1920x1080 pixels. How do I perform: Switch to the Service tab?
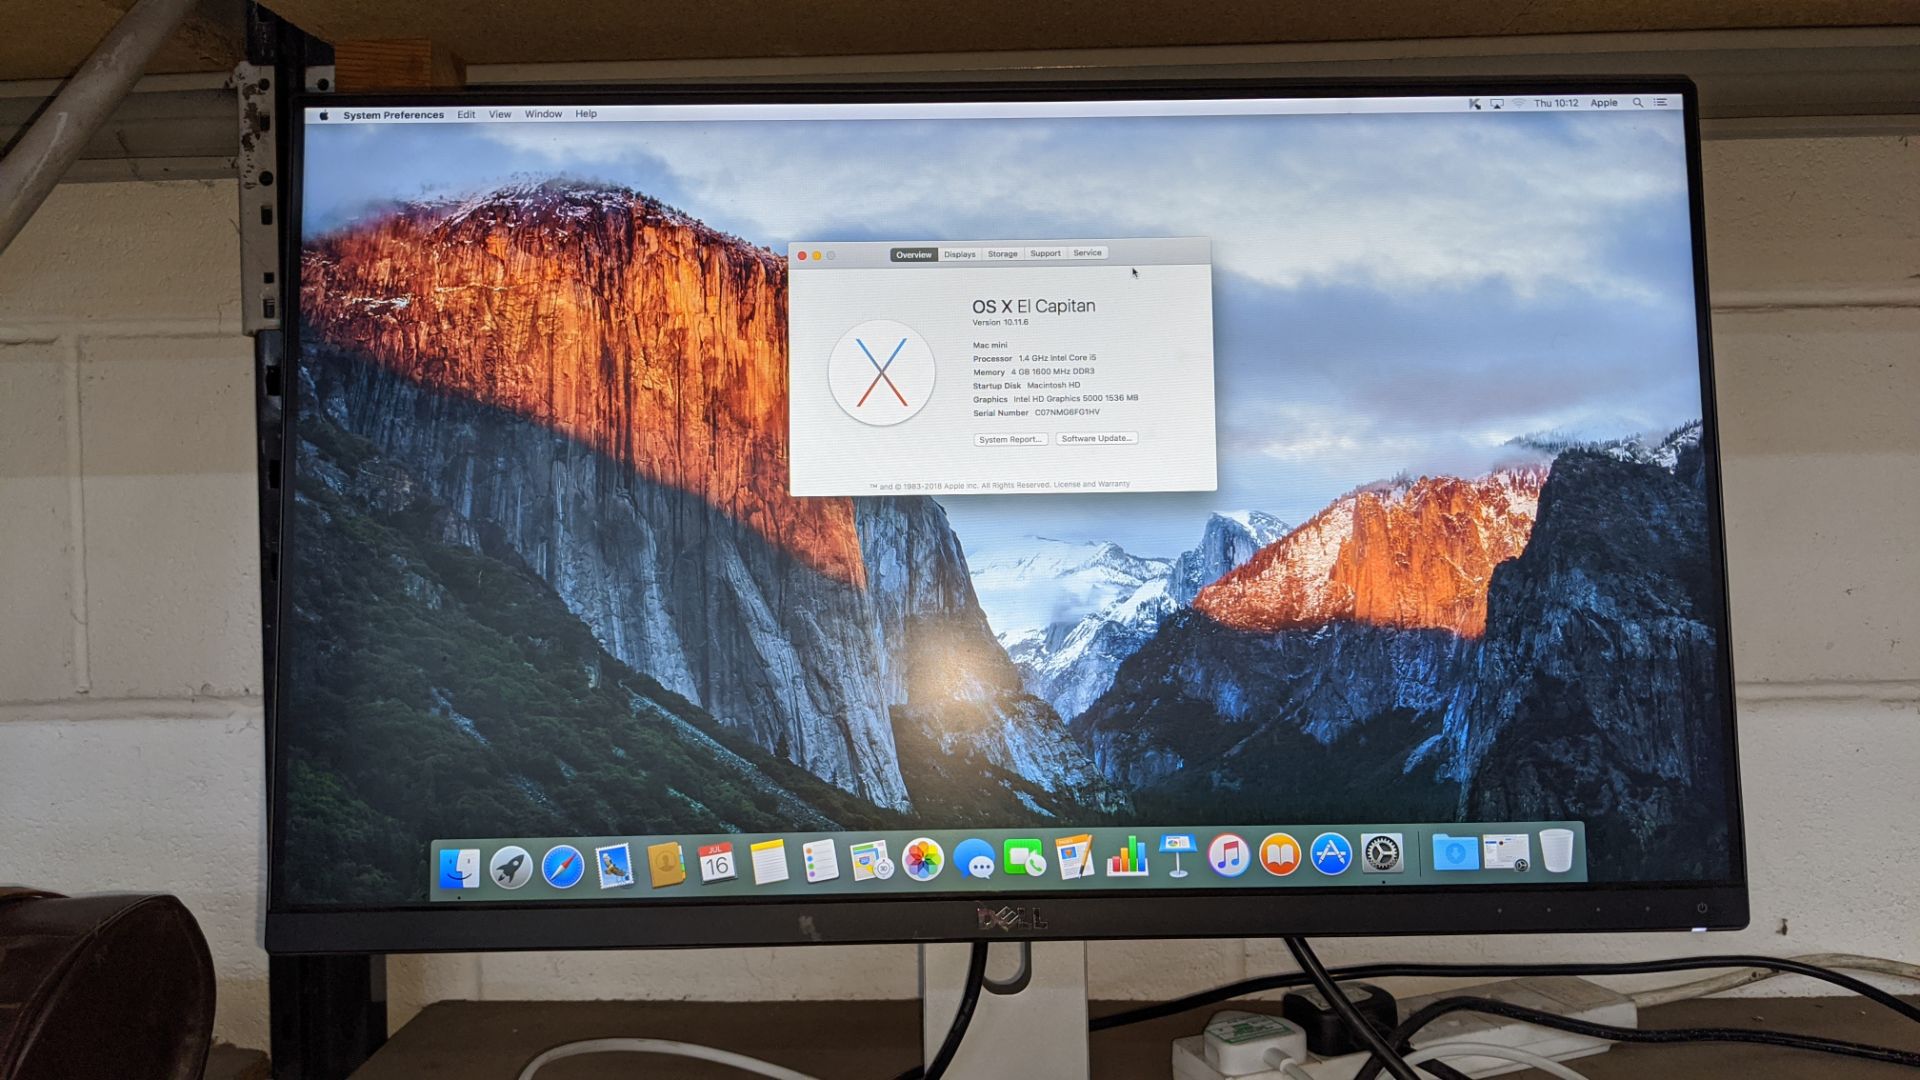[1088, 253]
